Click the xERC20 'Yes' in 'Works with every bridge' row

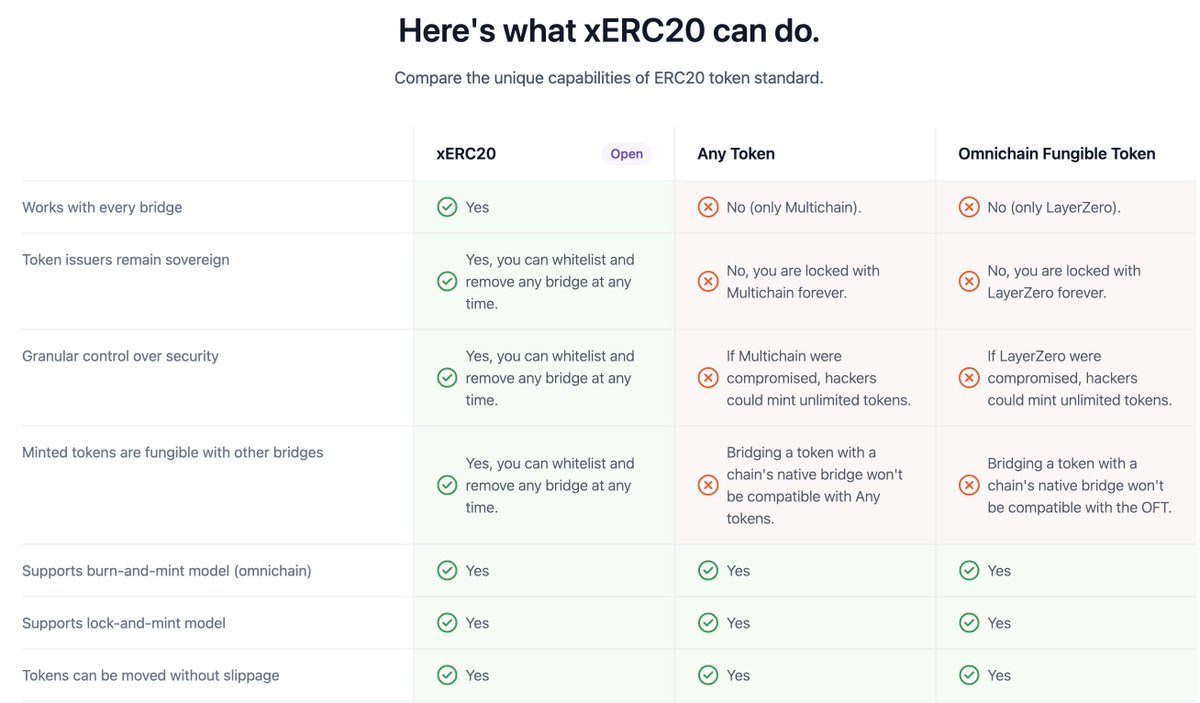pos(477,207)
